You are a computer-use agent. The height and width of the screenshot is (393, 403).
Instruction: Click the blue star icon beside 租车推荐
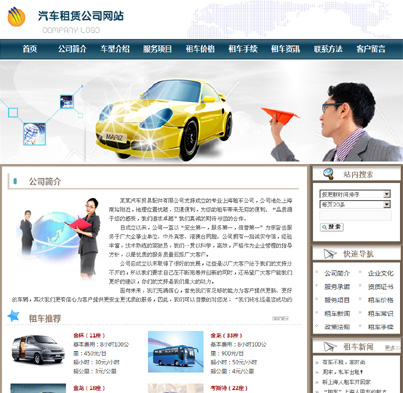tap(14, 315)
